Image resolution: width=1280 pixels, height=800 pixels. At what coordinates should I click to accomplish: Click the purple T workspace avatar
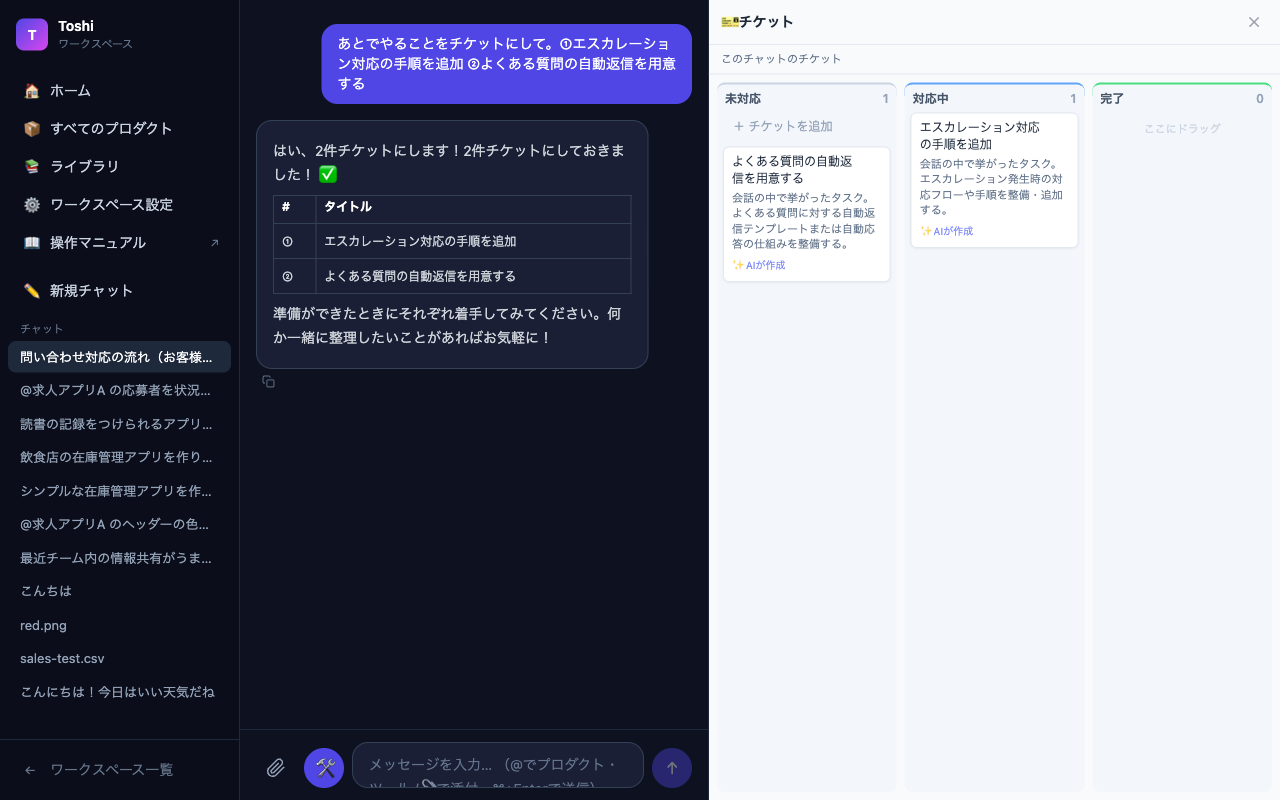tap(32, 34)
